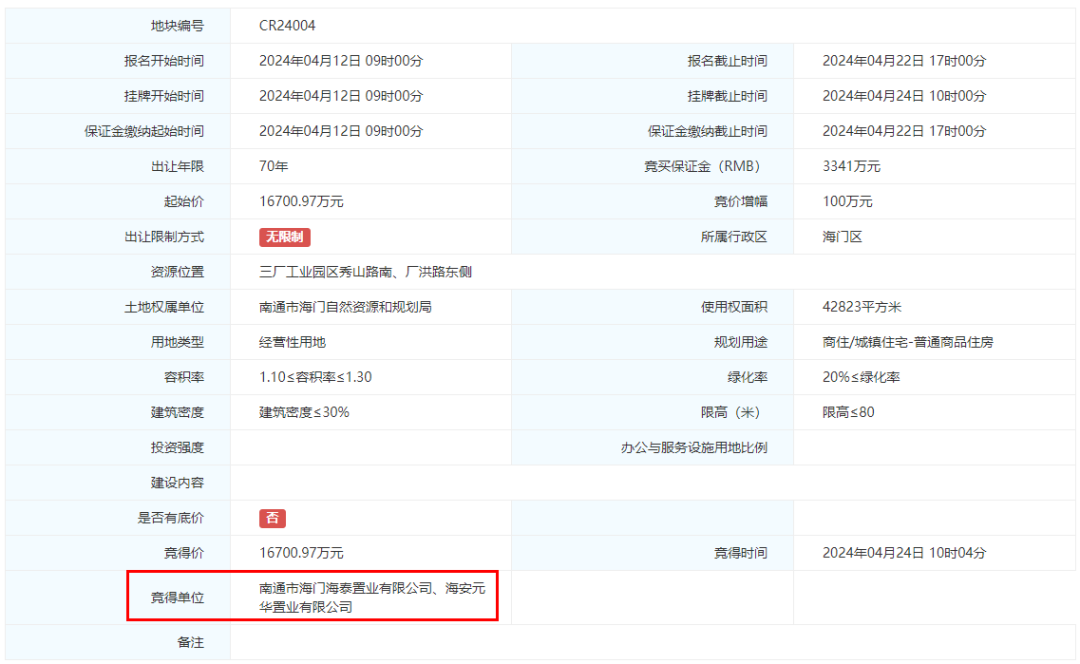1080x664 pixels.
Task: Click the 所属行政区 value 海门区
Action: [x=842, y=236]
